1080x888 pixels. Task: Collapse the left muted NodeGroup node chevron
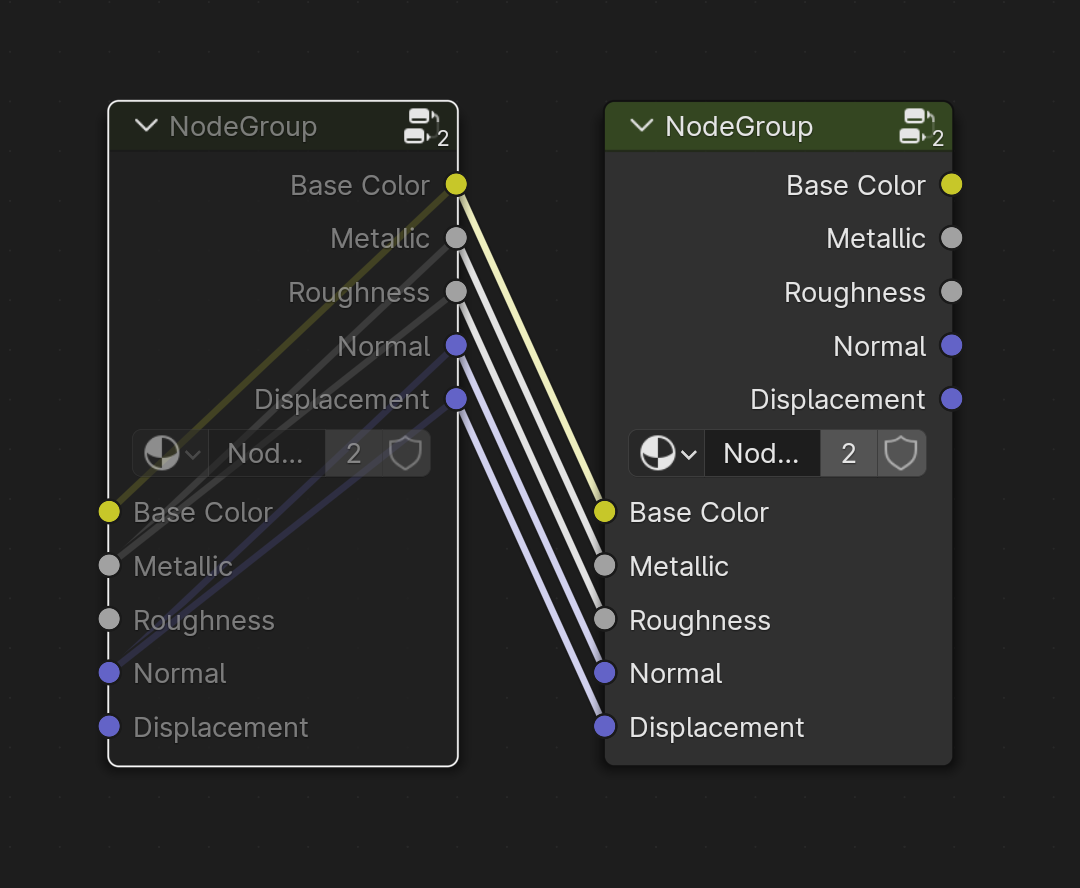[146, 125]
